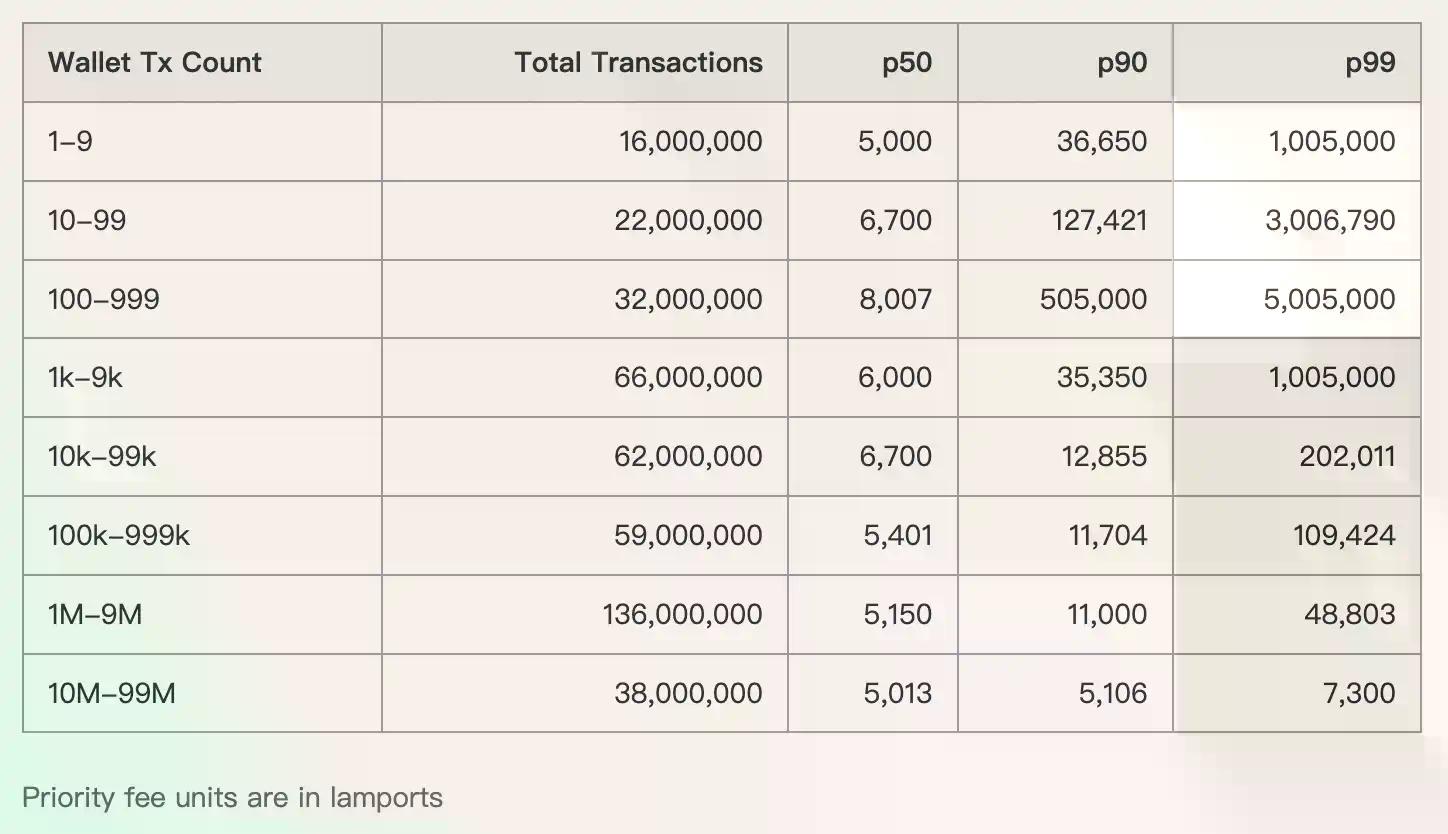This screenshot has height=834, width=1448.
Task: Click the Total Transactions column header
Action: tap(638, 63)
